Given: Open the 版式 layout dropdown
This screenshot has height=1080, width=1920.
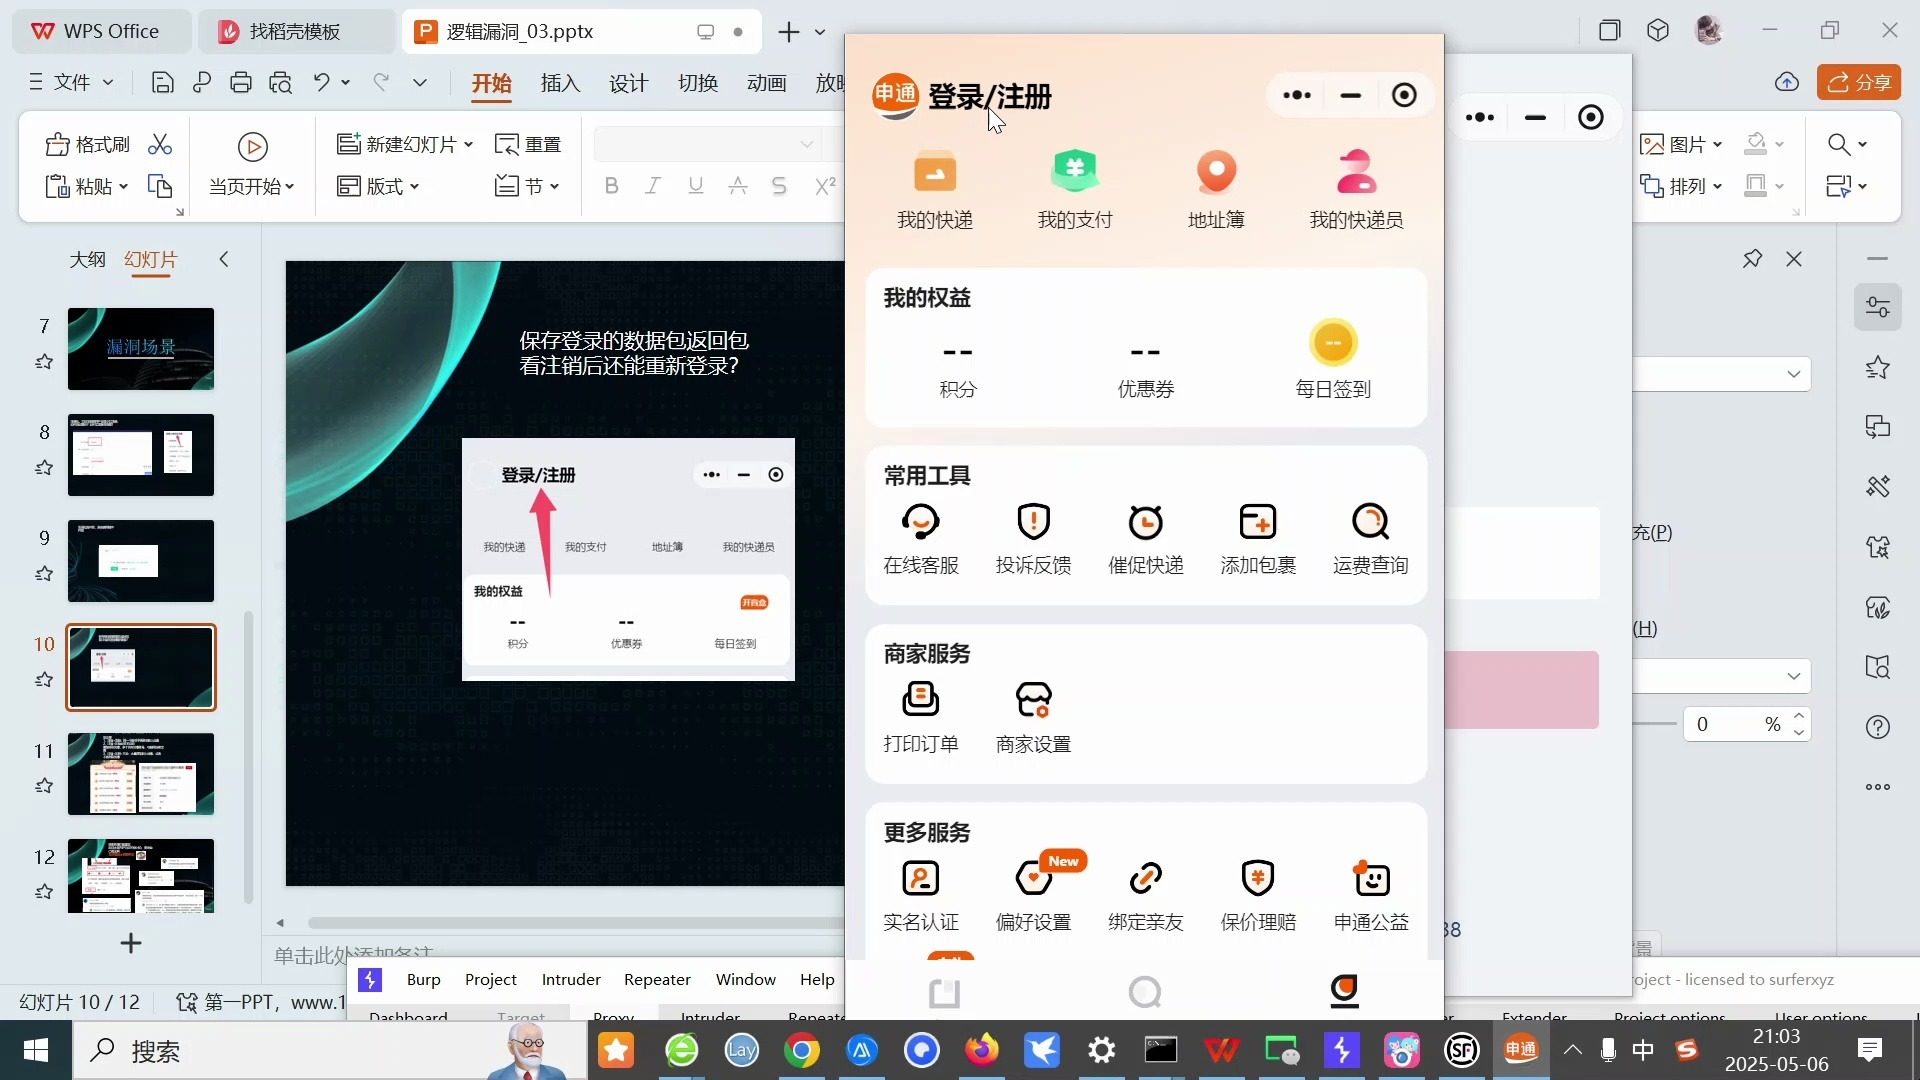Looking at the screenshot, I should 414,187.
